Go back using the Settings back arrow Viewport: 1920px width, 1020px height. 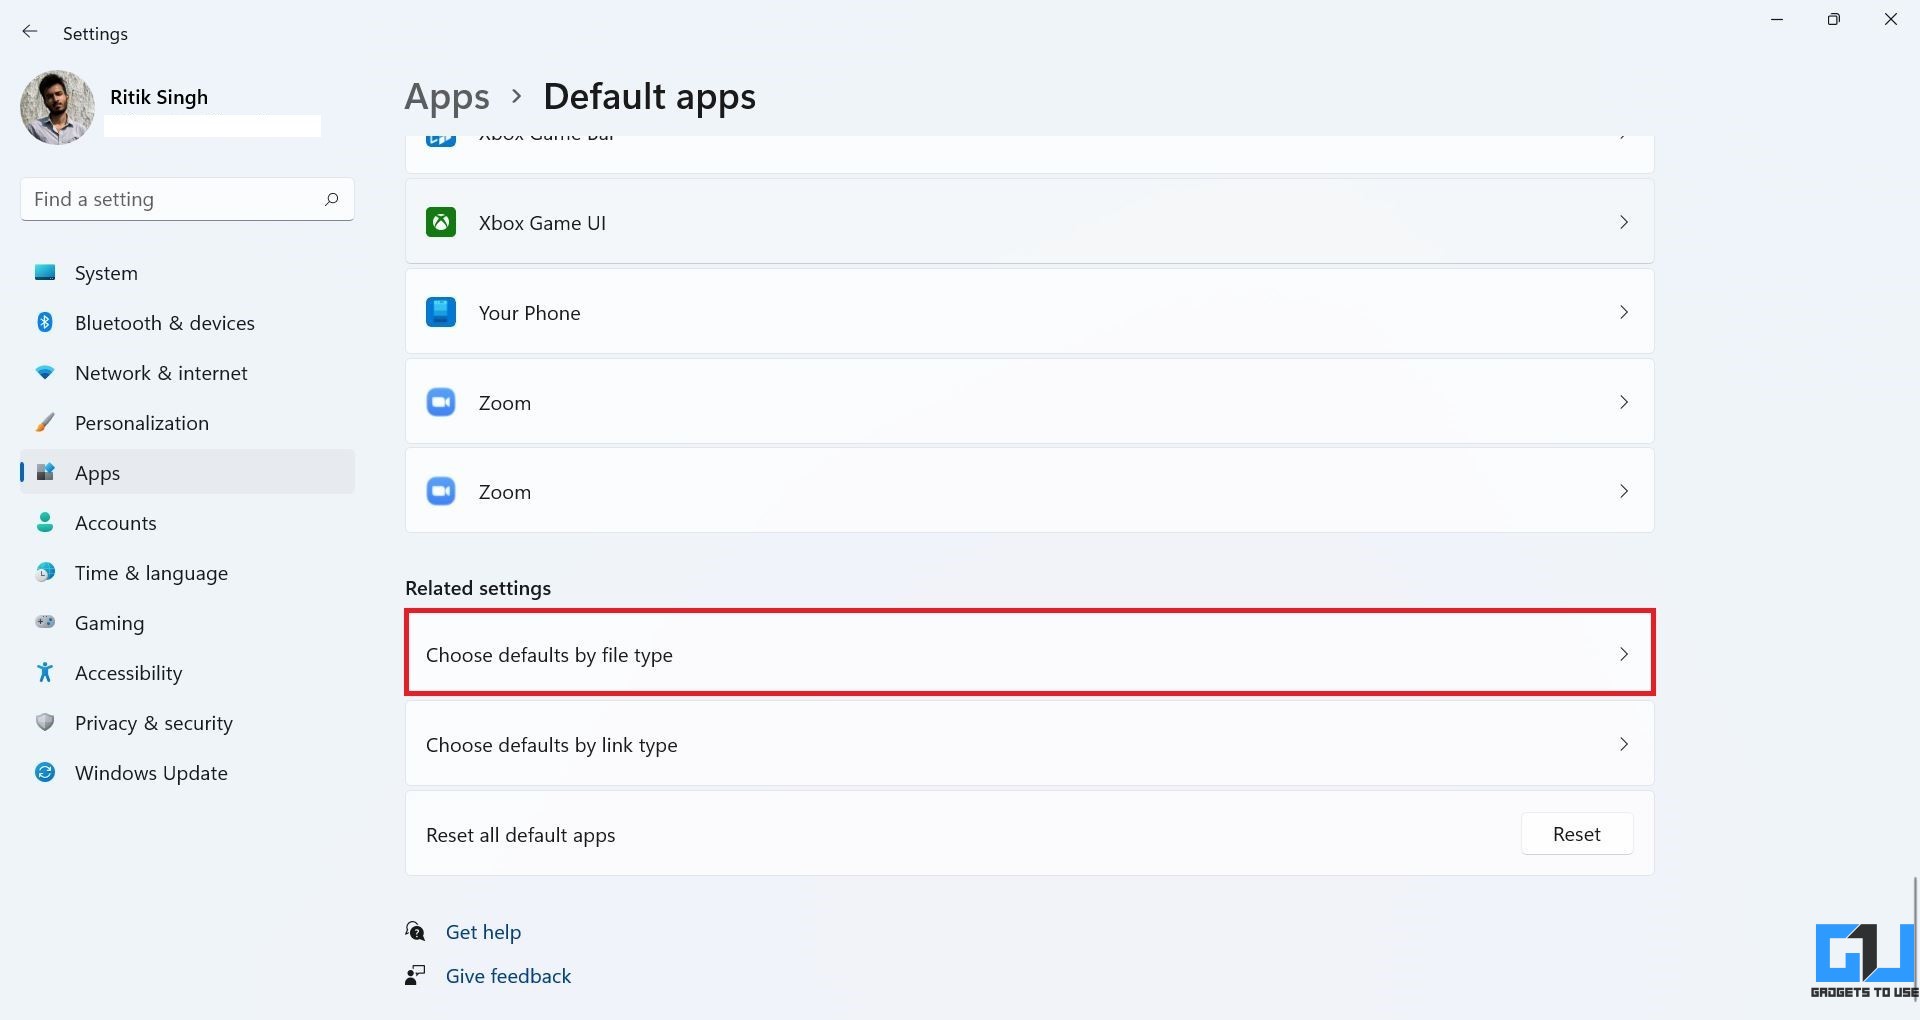tap(30, 32)
